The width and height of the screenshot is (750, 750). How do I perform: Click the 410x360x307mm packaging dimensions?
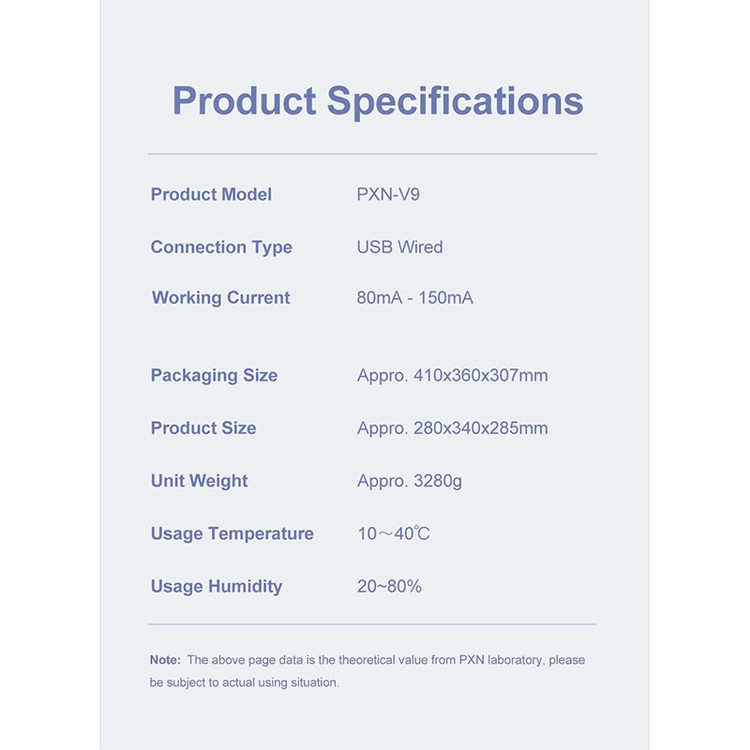(x=480, y=376)
